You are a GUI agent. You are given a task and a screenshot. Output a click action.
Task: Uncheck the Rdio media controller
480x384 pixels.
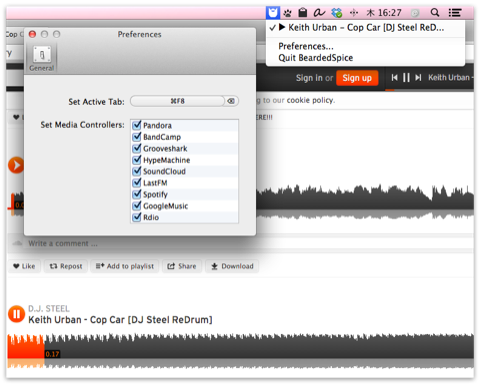(x=137, y=217)
